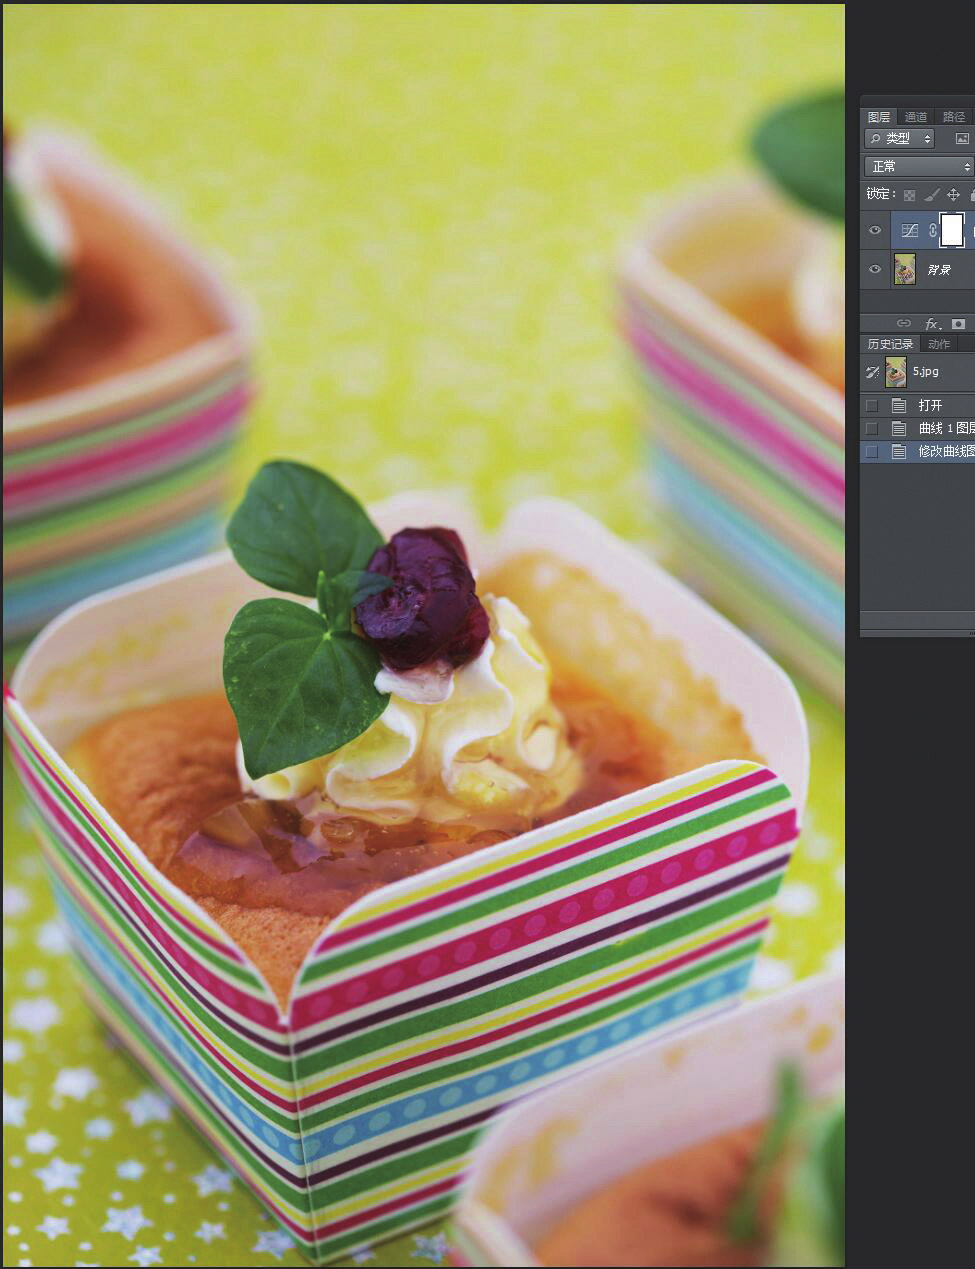Image resolution: width=975 pixels, height=1269 pixels.
Task: Open the 正常 blend mode dropdown
Action: click(919, 166)
